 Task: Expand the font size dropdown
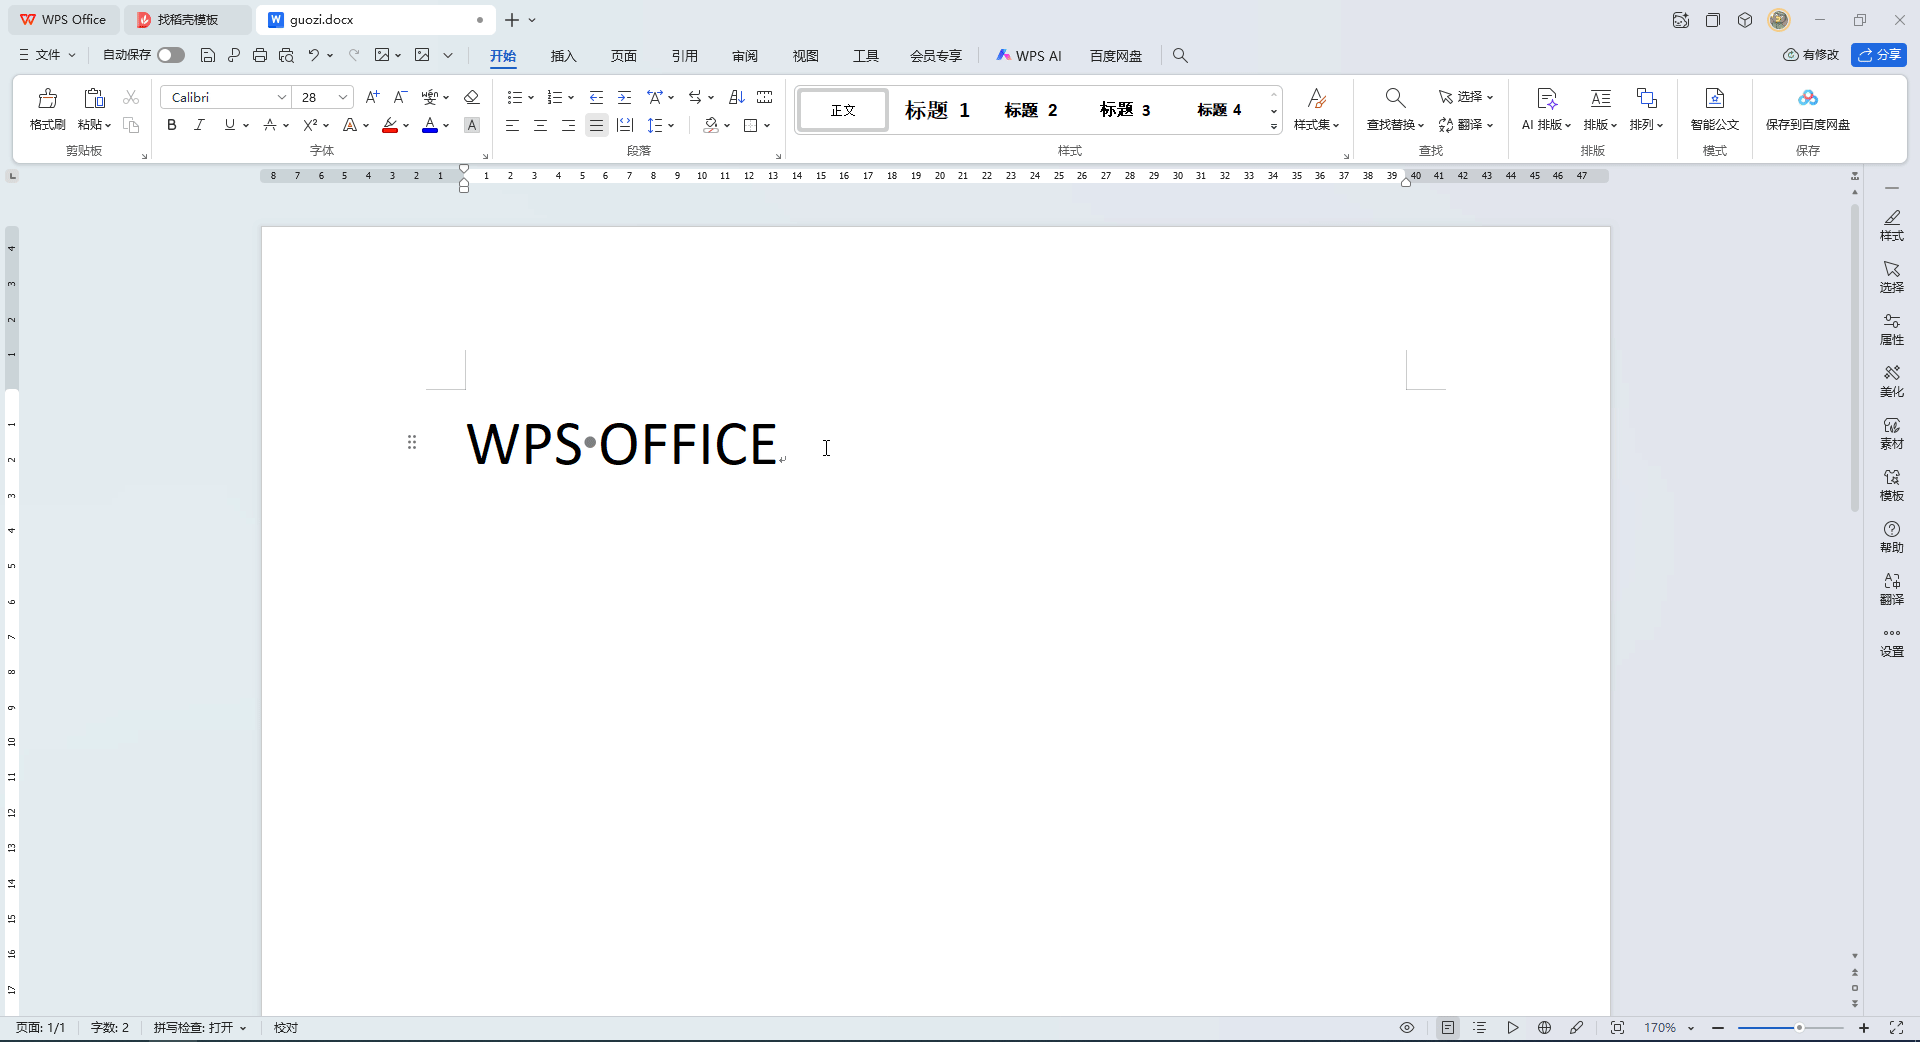click(341, 97)
